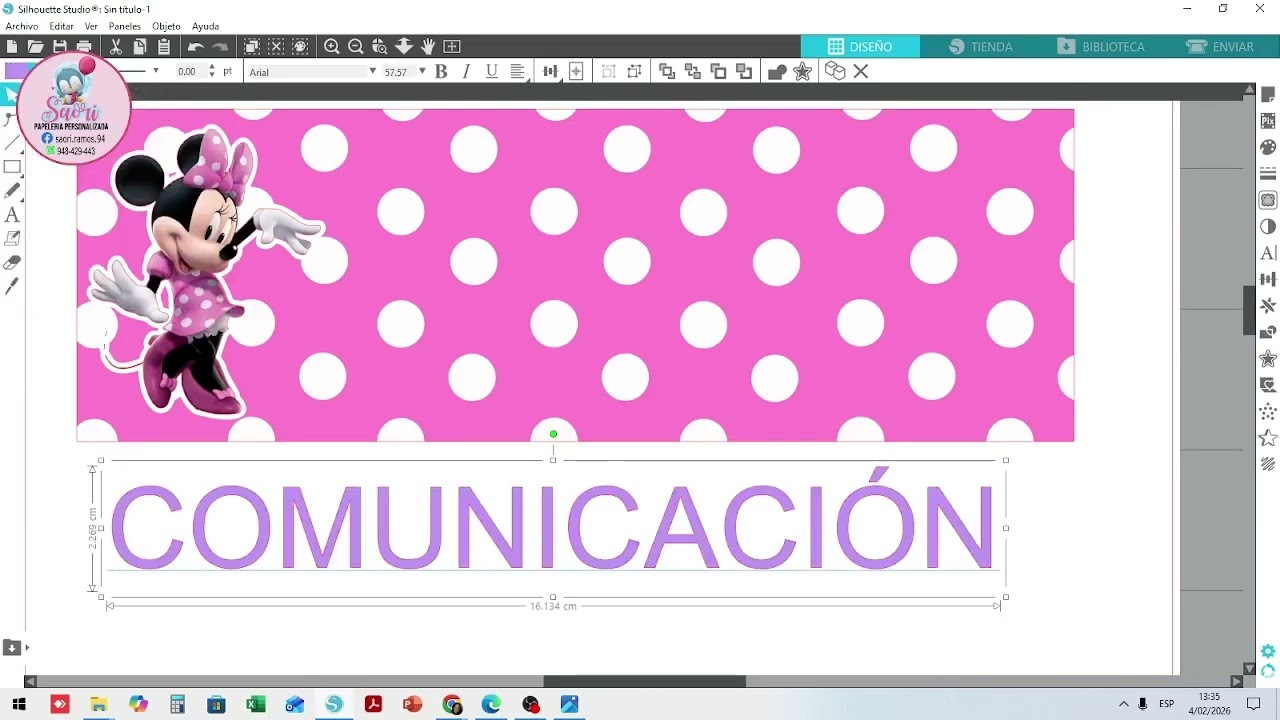Select the Draw Rectangle tool
Image resolution: width=1280 pixels, height=720 pixels.
pos(12,167)
